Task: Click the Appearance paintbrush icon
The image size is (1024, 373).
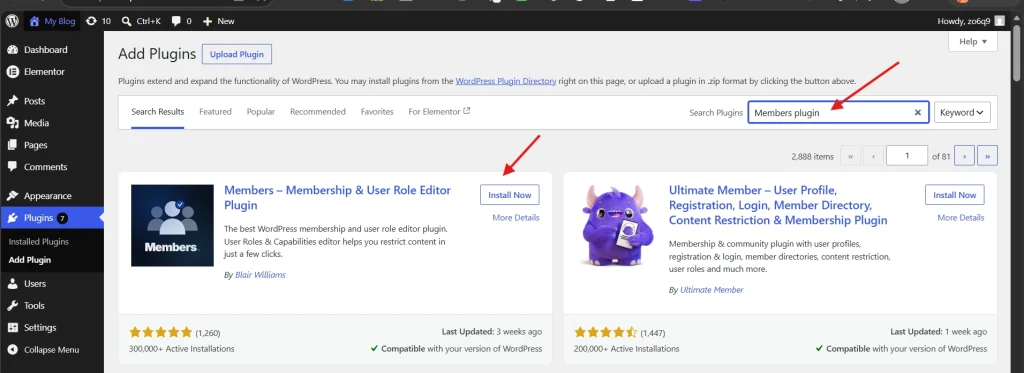Action: point(12,196)
